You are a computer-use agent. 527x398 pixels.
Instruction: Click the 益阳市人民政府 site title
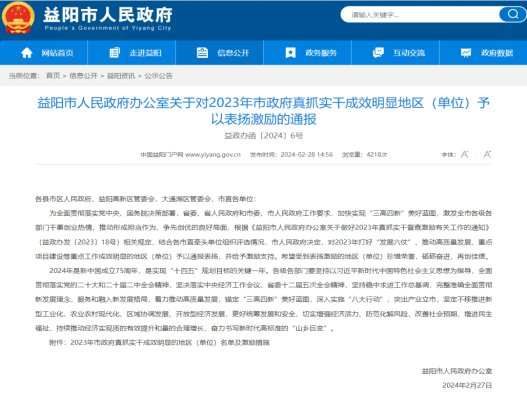pos(108,15)
